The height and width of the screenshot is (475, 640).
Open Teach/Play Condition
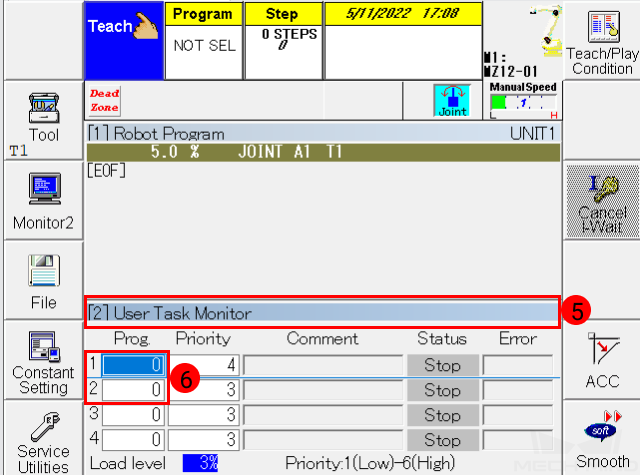[x=602, y=41]
